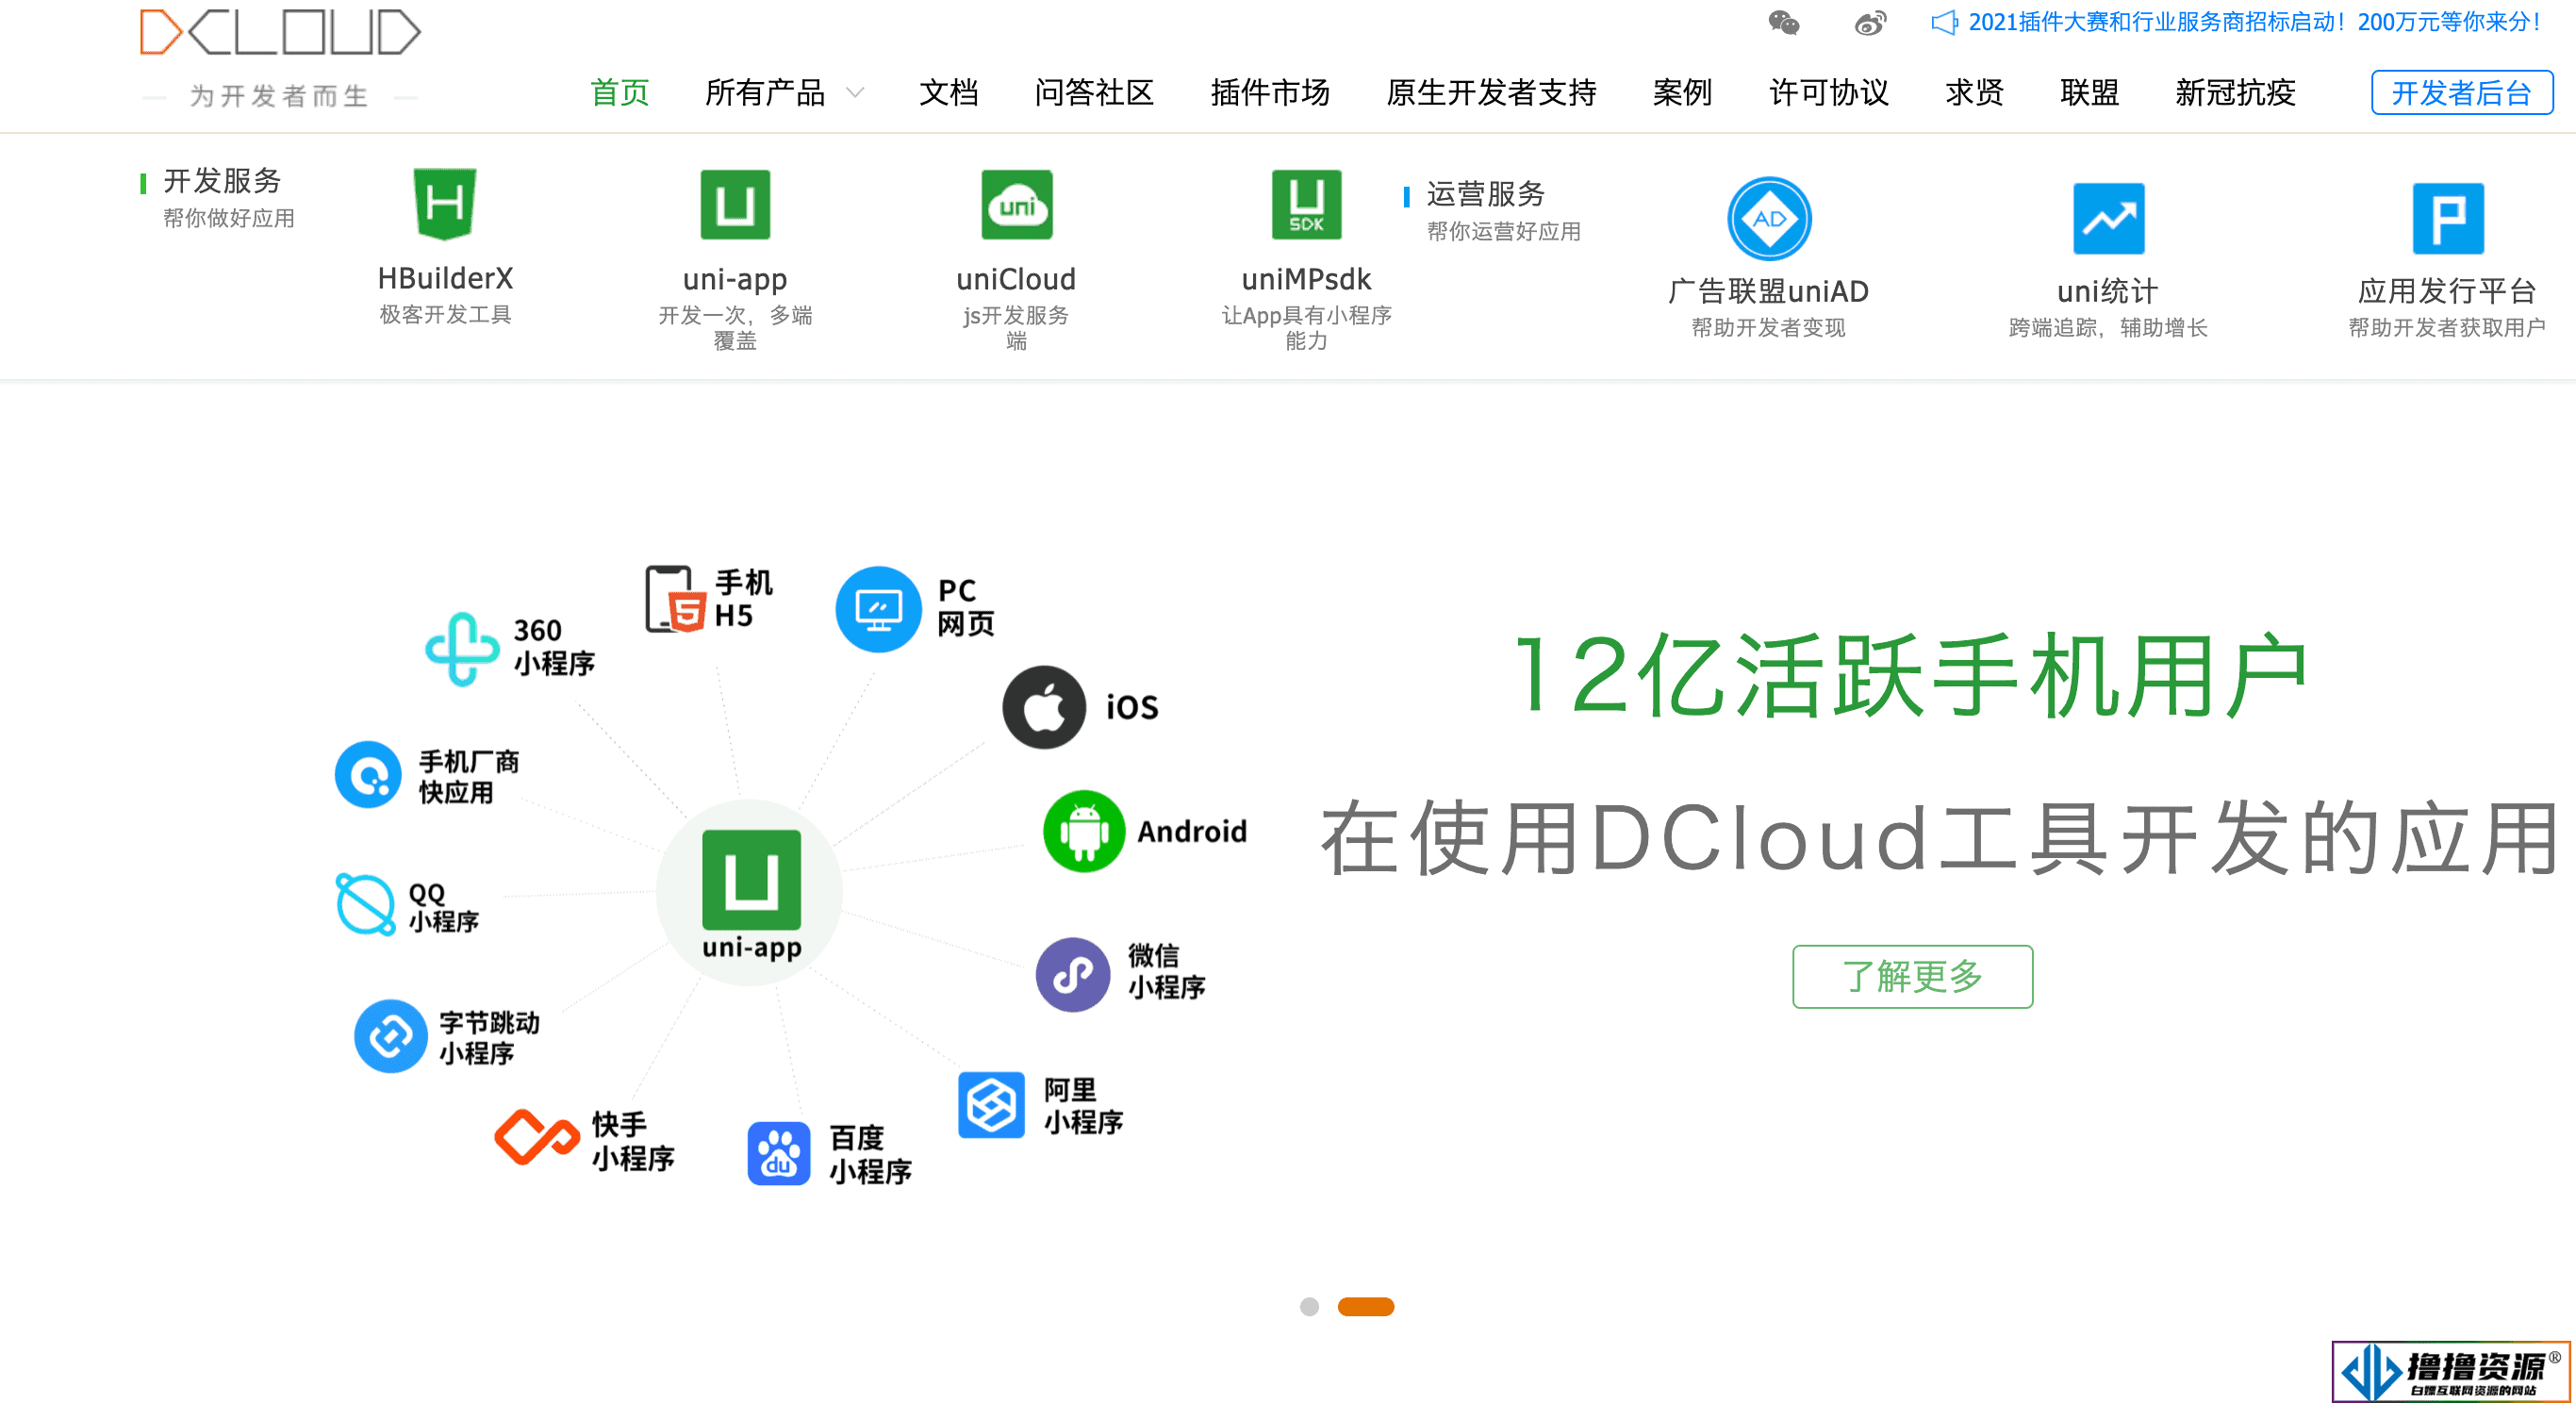
Task: Click the central uni-app hub icon
Action: point(751,880)
